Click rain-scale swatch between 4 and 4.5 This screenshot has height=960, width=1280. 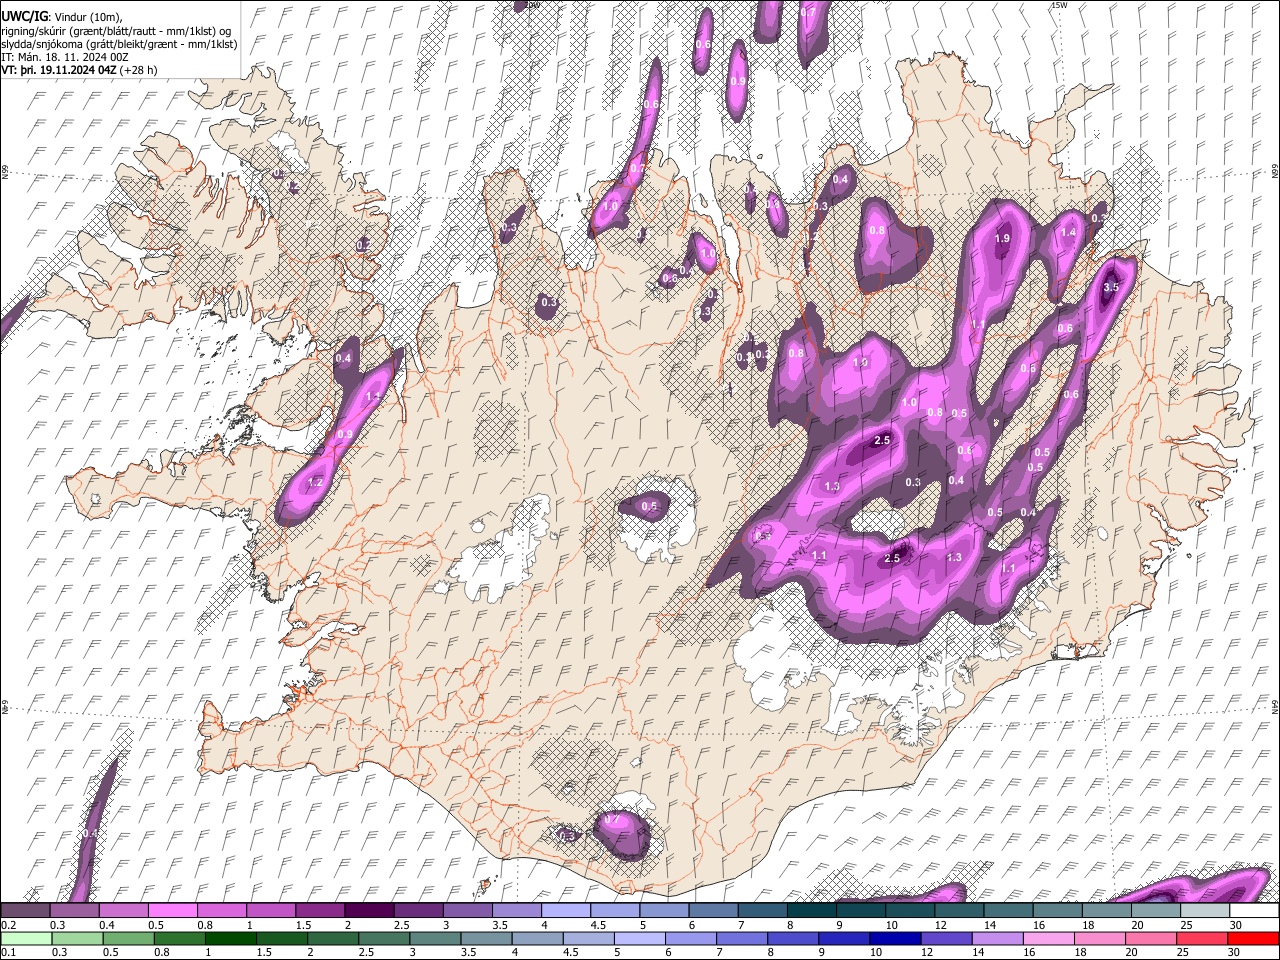(x=537, y=939)
